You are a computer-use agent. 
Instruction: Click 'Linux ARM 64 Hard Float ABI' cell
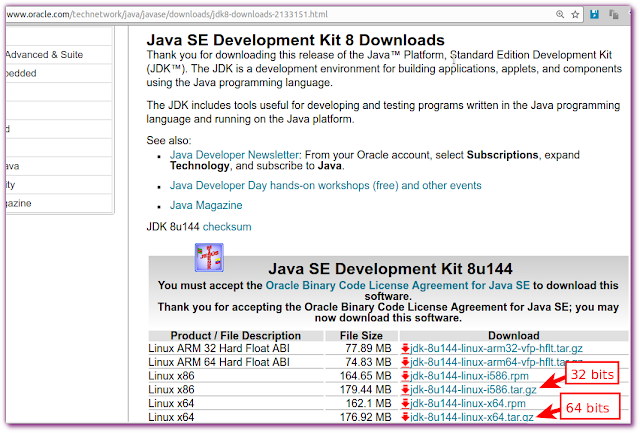click(x=219, y=362)
